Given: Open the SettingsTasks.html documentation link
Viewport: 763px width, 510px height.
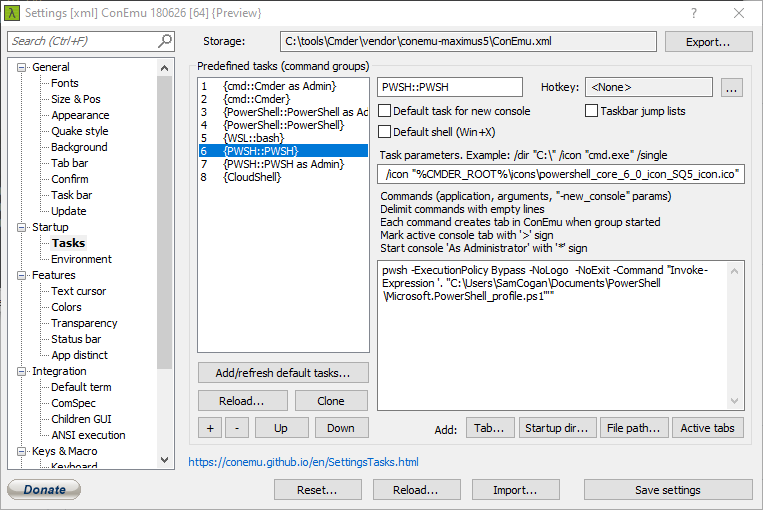Looking at the screenshot, I should [x=303, y=462].
